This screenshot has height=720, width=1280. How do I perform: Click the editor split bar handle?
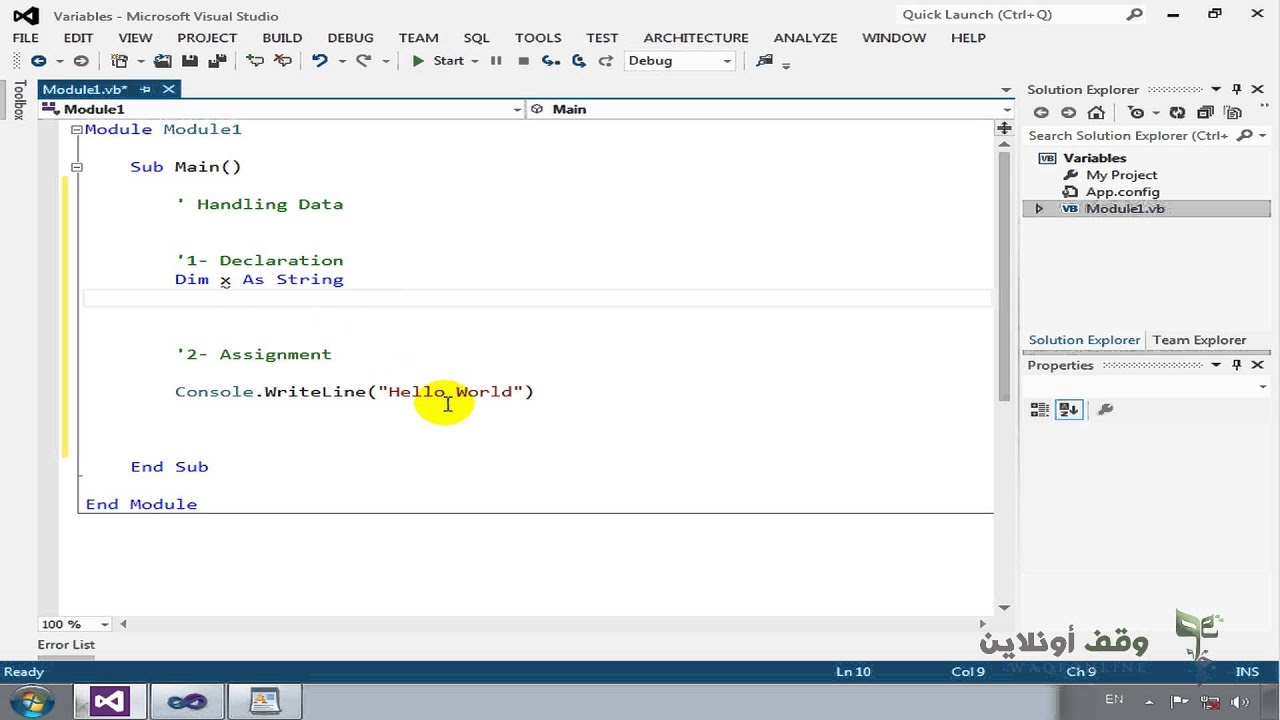(1004, 128)
